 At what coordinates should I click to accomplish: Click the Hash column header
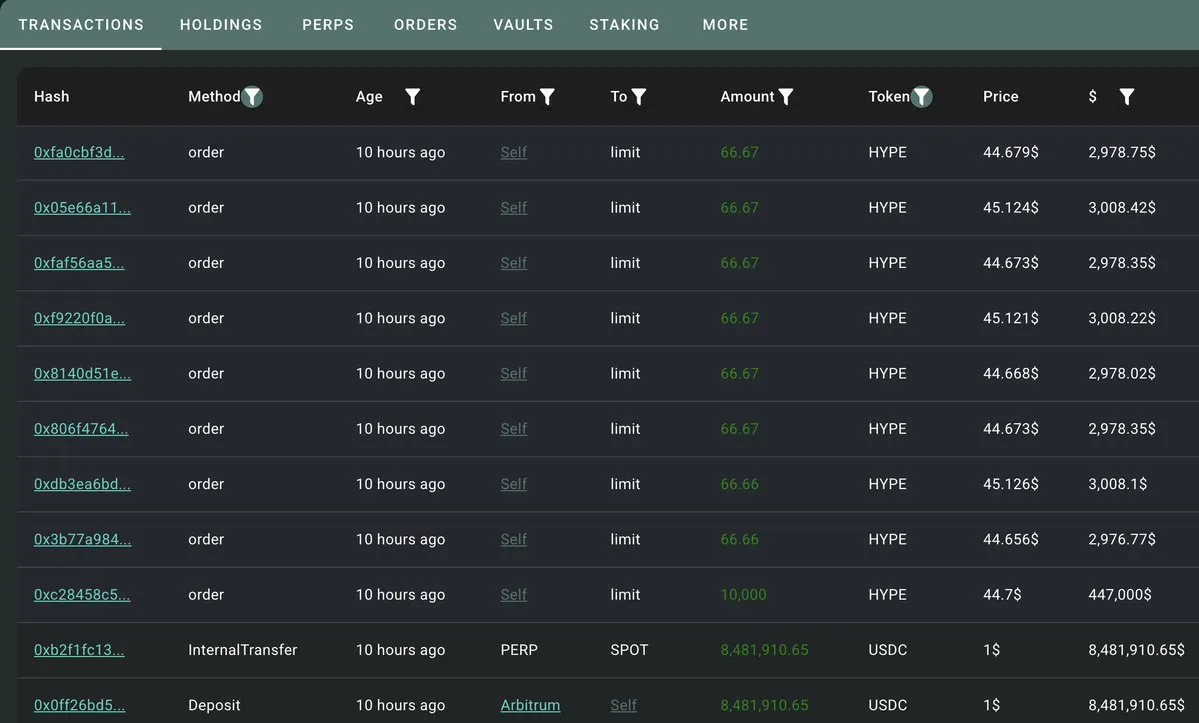[x=51, y=96]
